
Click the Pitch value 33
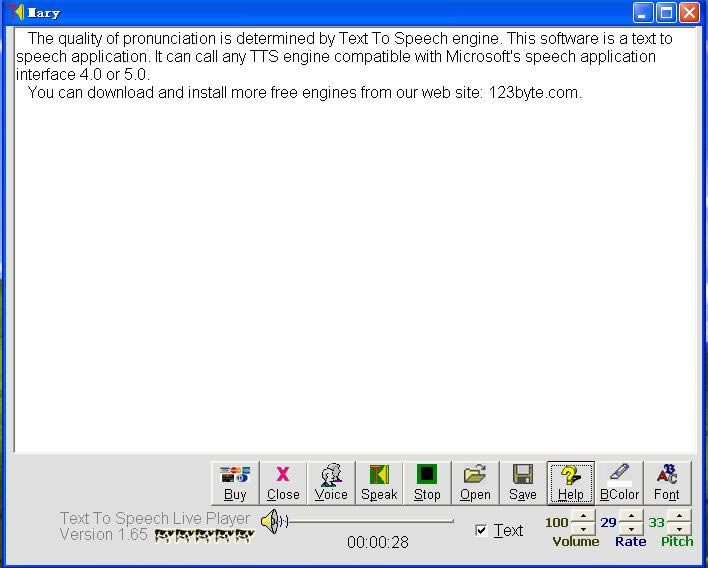656,522
